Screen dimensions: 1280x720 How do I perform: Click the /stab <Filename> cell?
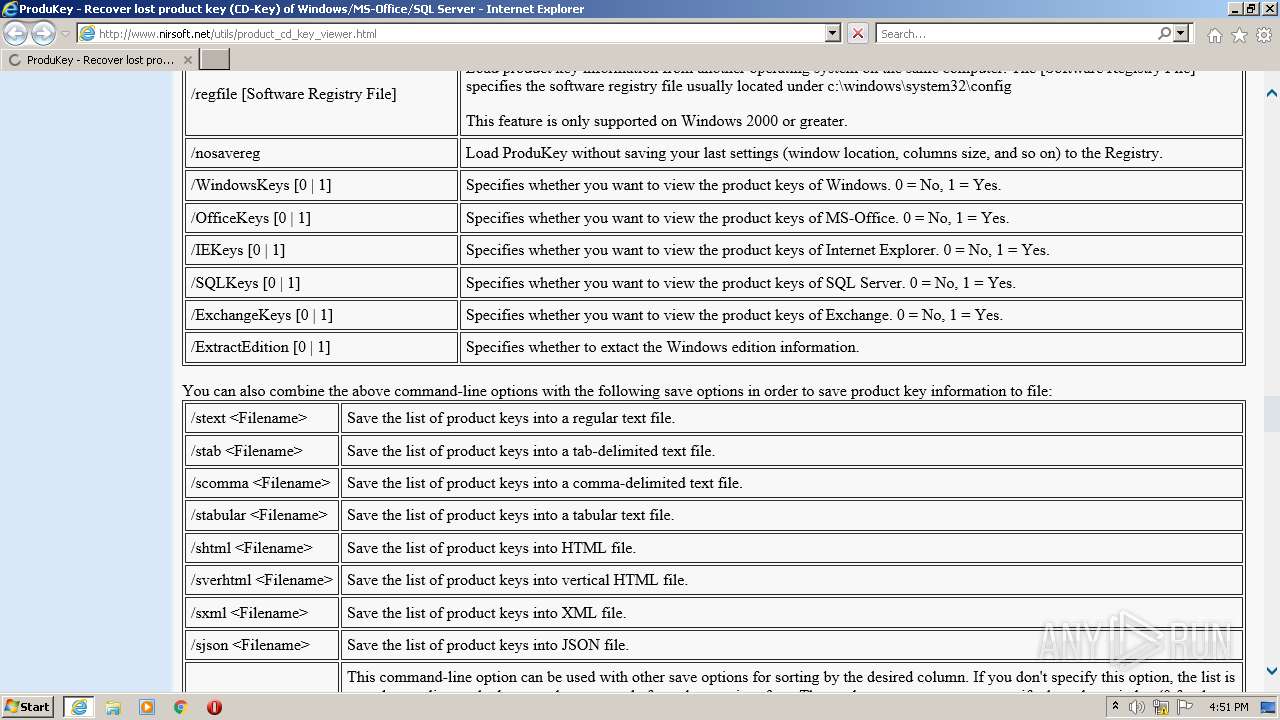click(262, 450)
